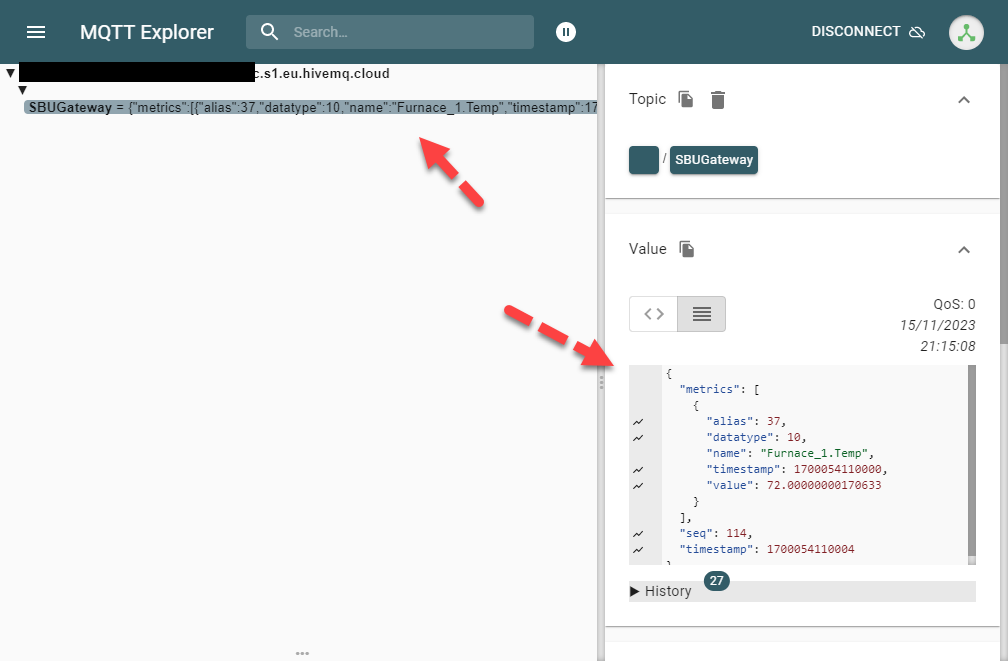
Task: Toggle the sparkline chart next to the value field
Action: tap(637, 485)
